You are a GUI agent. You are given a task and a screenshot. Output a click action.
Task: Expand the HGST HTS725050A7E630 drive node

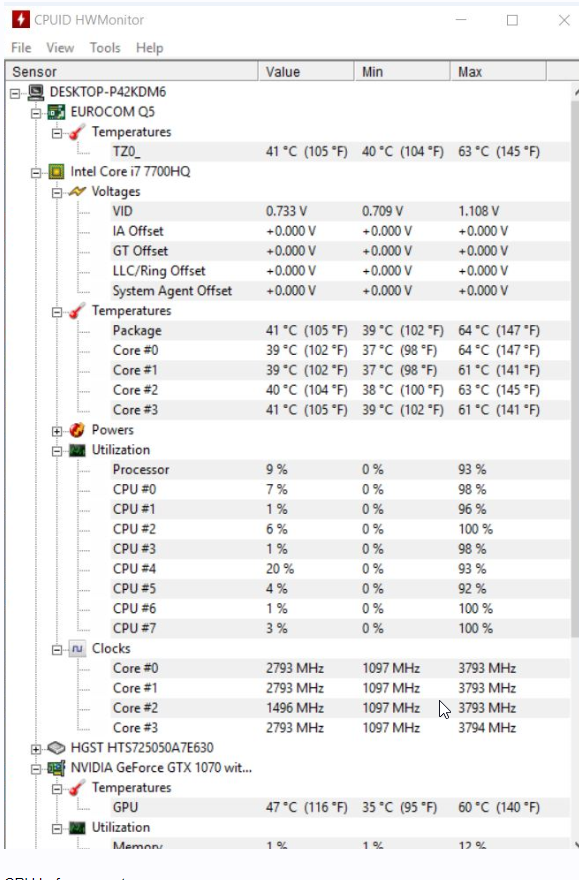coord(36,749)
